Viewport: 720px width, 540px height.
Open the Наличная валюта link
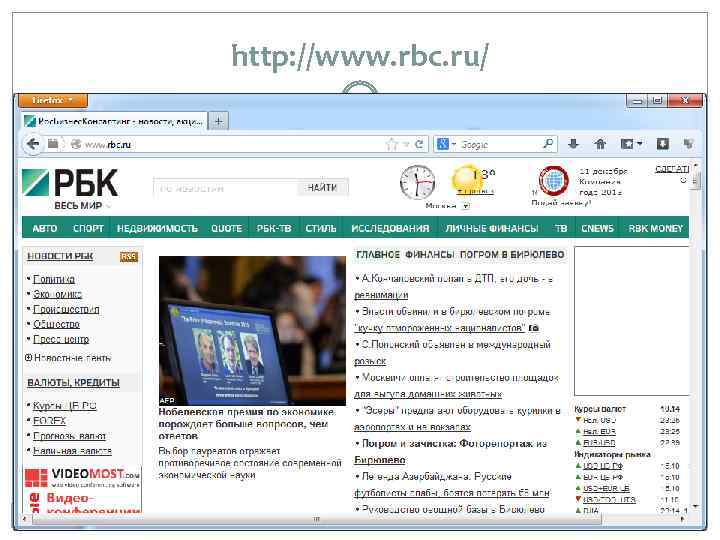(72, 451)
